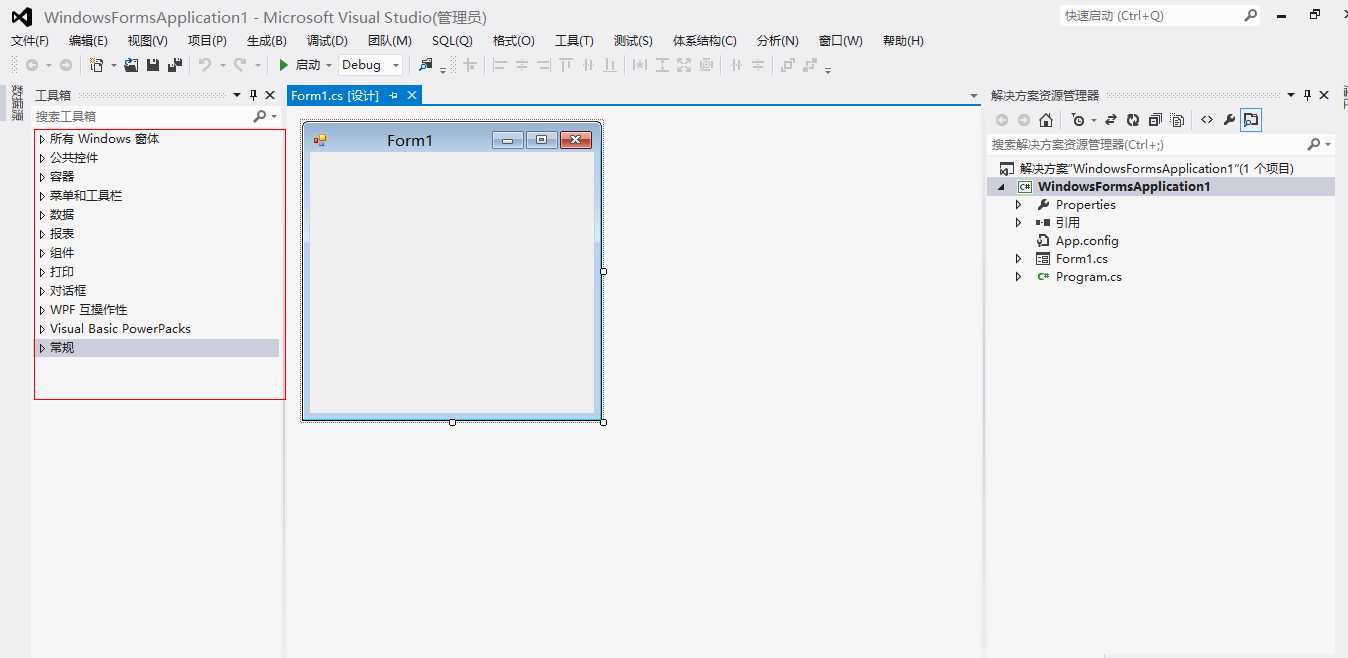The width and height of the screenshot is (1348, 658).
Task: Toggle auto-hide pin on Solution Explorer panel
Action: tap(1307, 95)
